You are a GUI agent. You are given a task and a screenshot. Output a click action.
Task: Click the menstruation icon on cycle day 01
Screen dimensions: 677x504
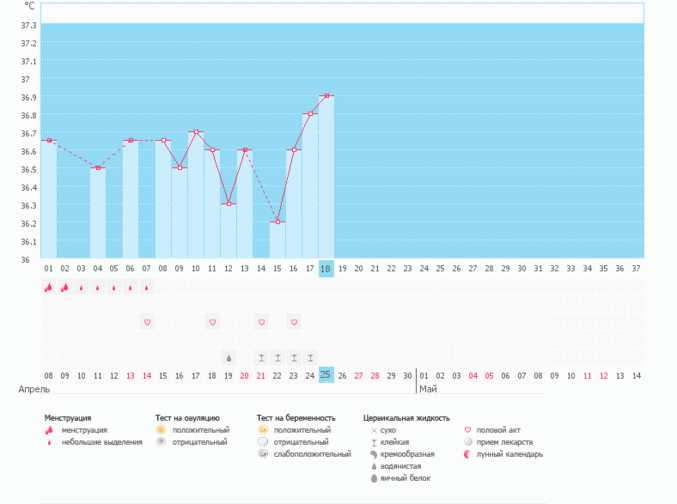(48, 288)
